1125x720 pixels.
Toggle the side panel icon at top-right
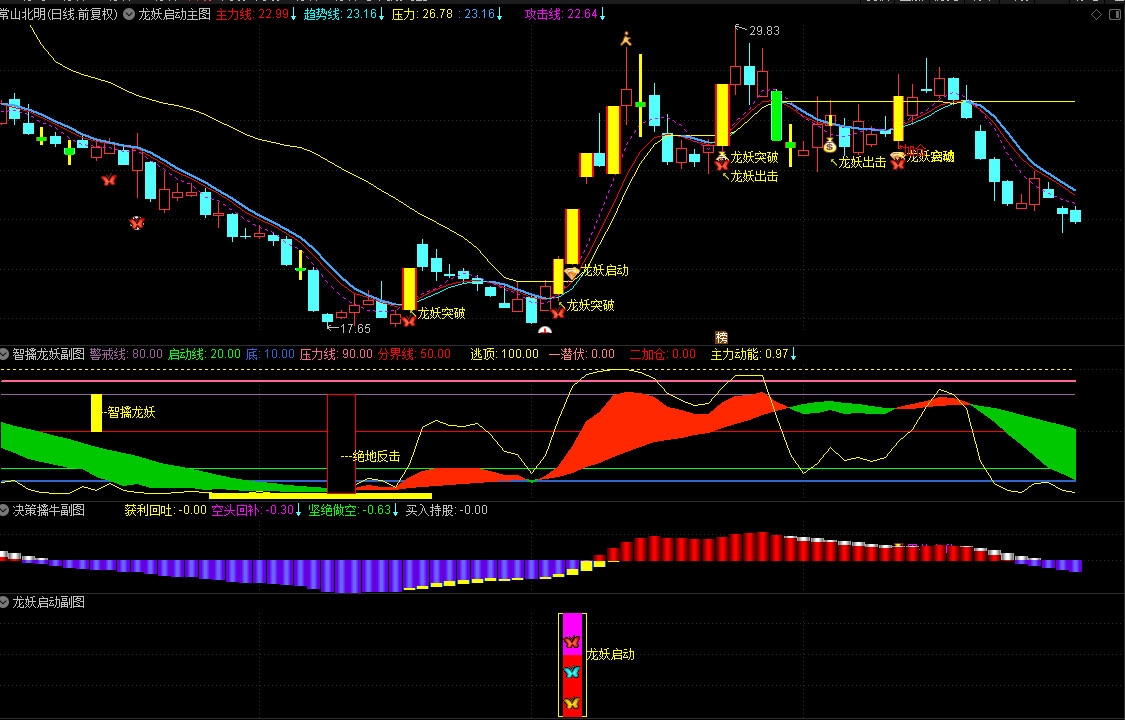pos(1114,14)
